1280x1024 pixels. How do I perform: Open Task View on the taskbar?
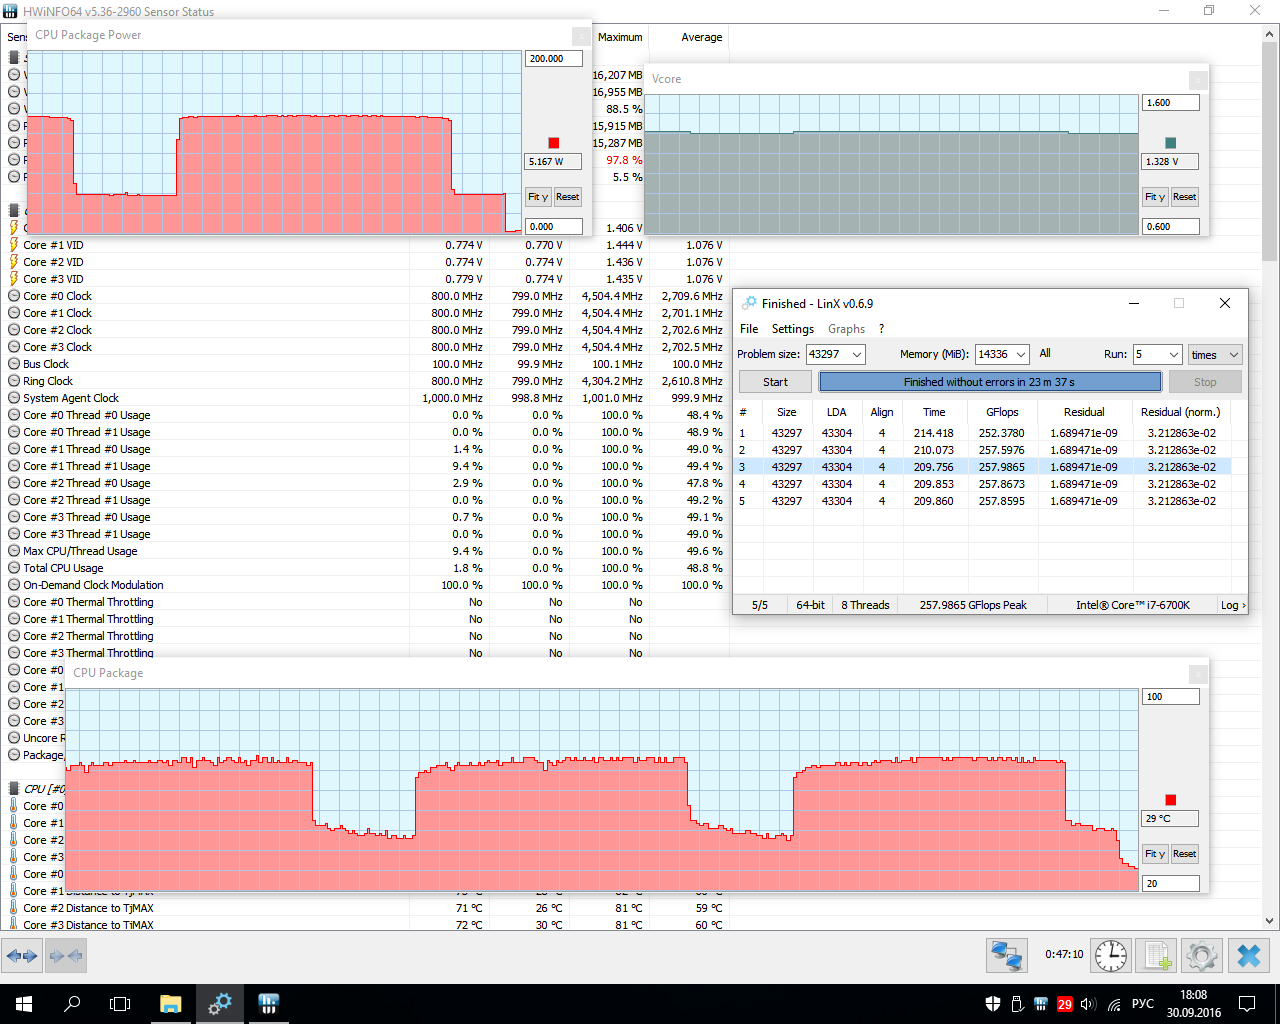point(120,1004)
